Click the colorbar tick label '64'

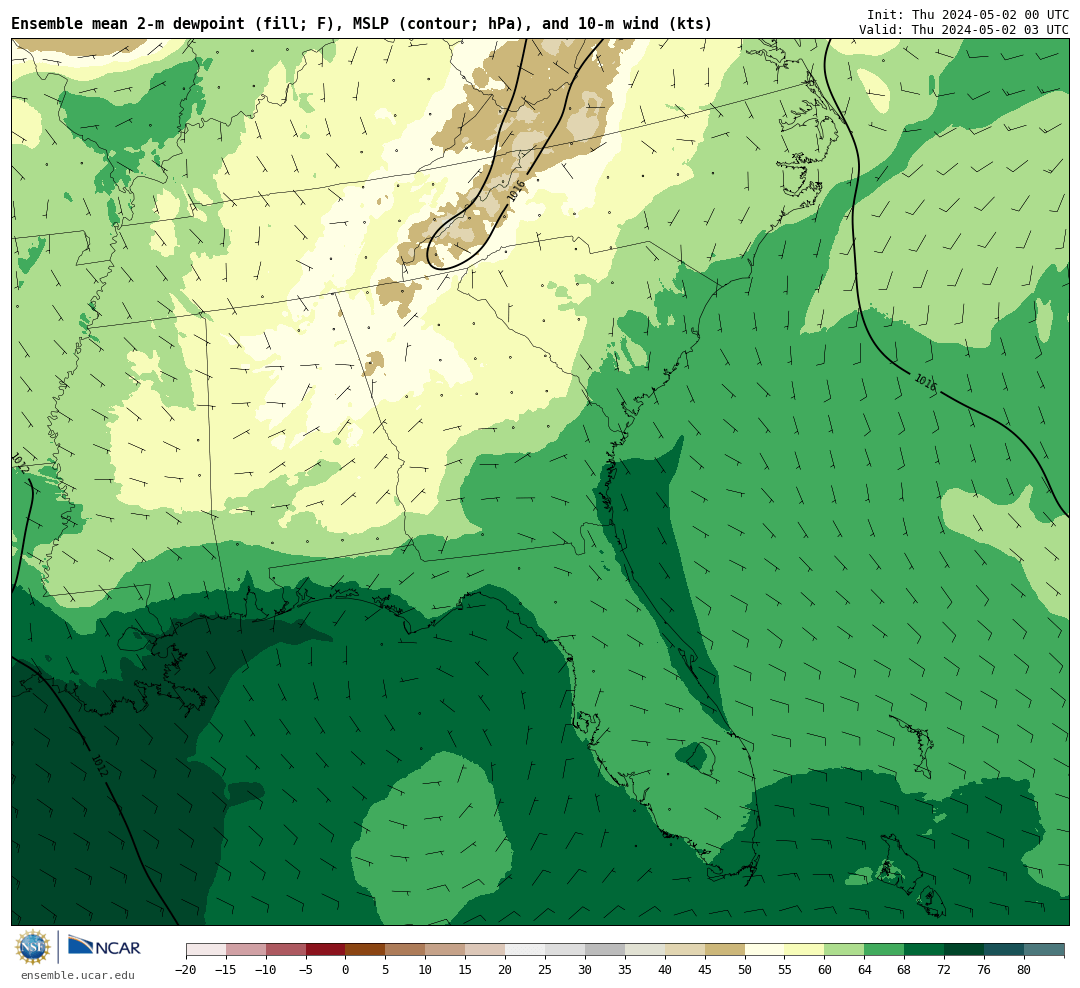pos(865,970)
